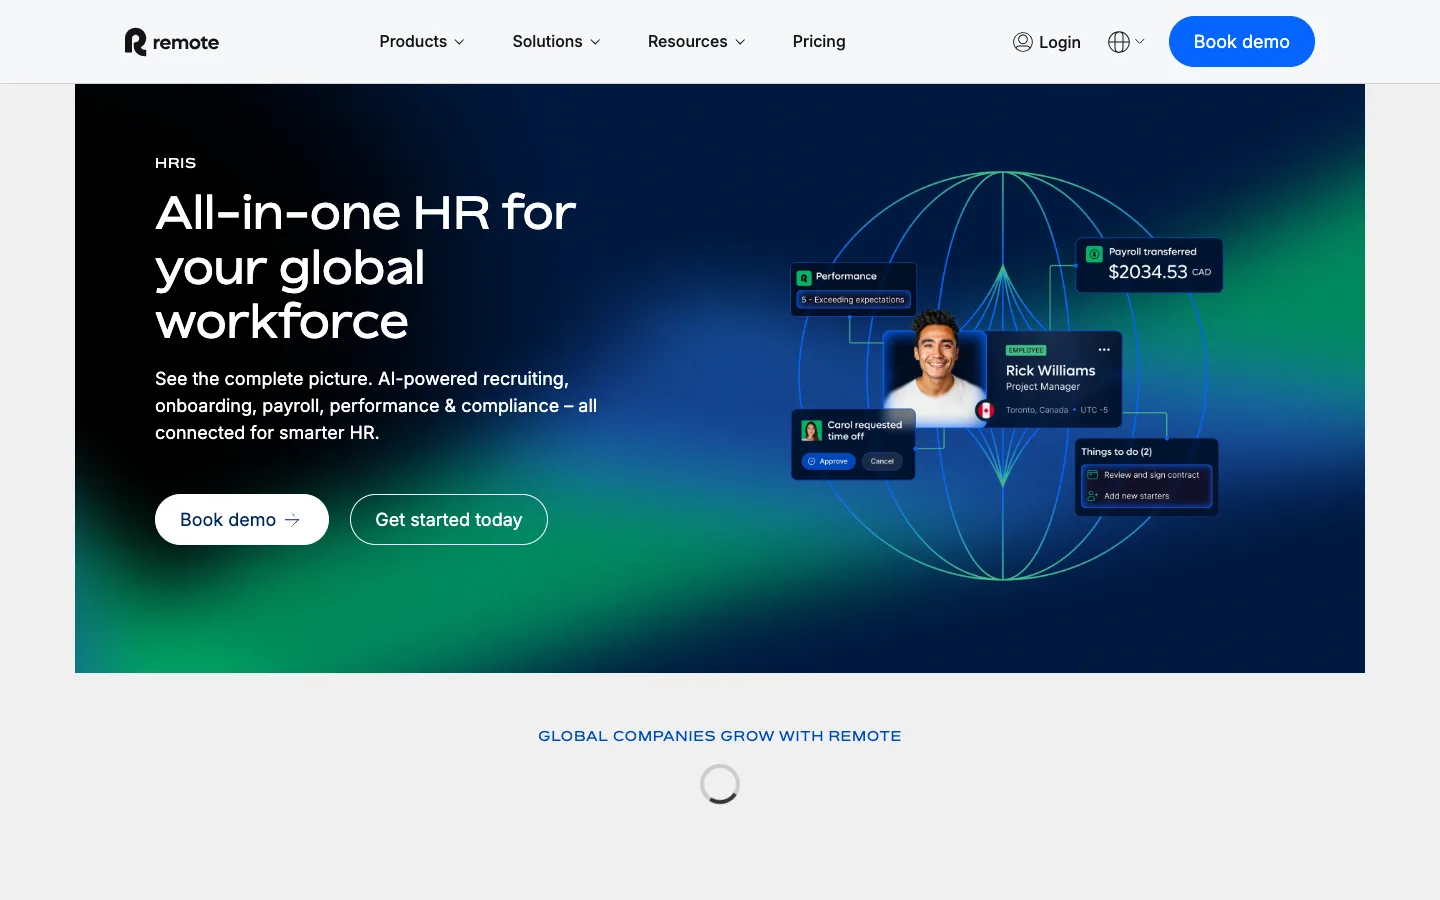Click the Get started today button

[448, 519]
